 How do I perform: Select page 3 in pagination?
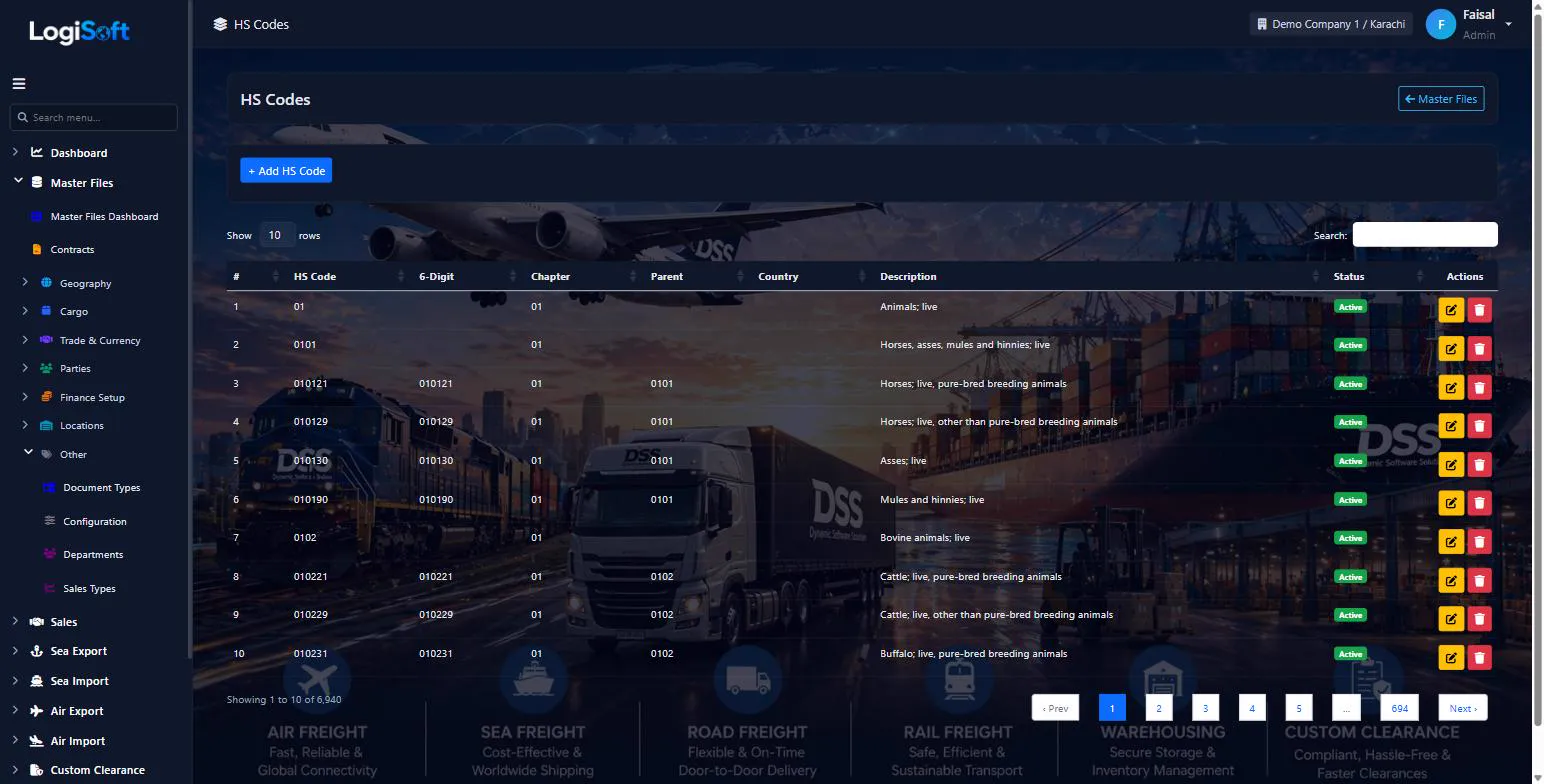tap(1205, 708)
